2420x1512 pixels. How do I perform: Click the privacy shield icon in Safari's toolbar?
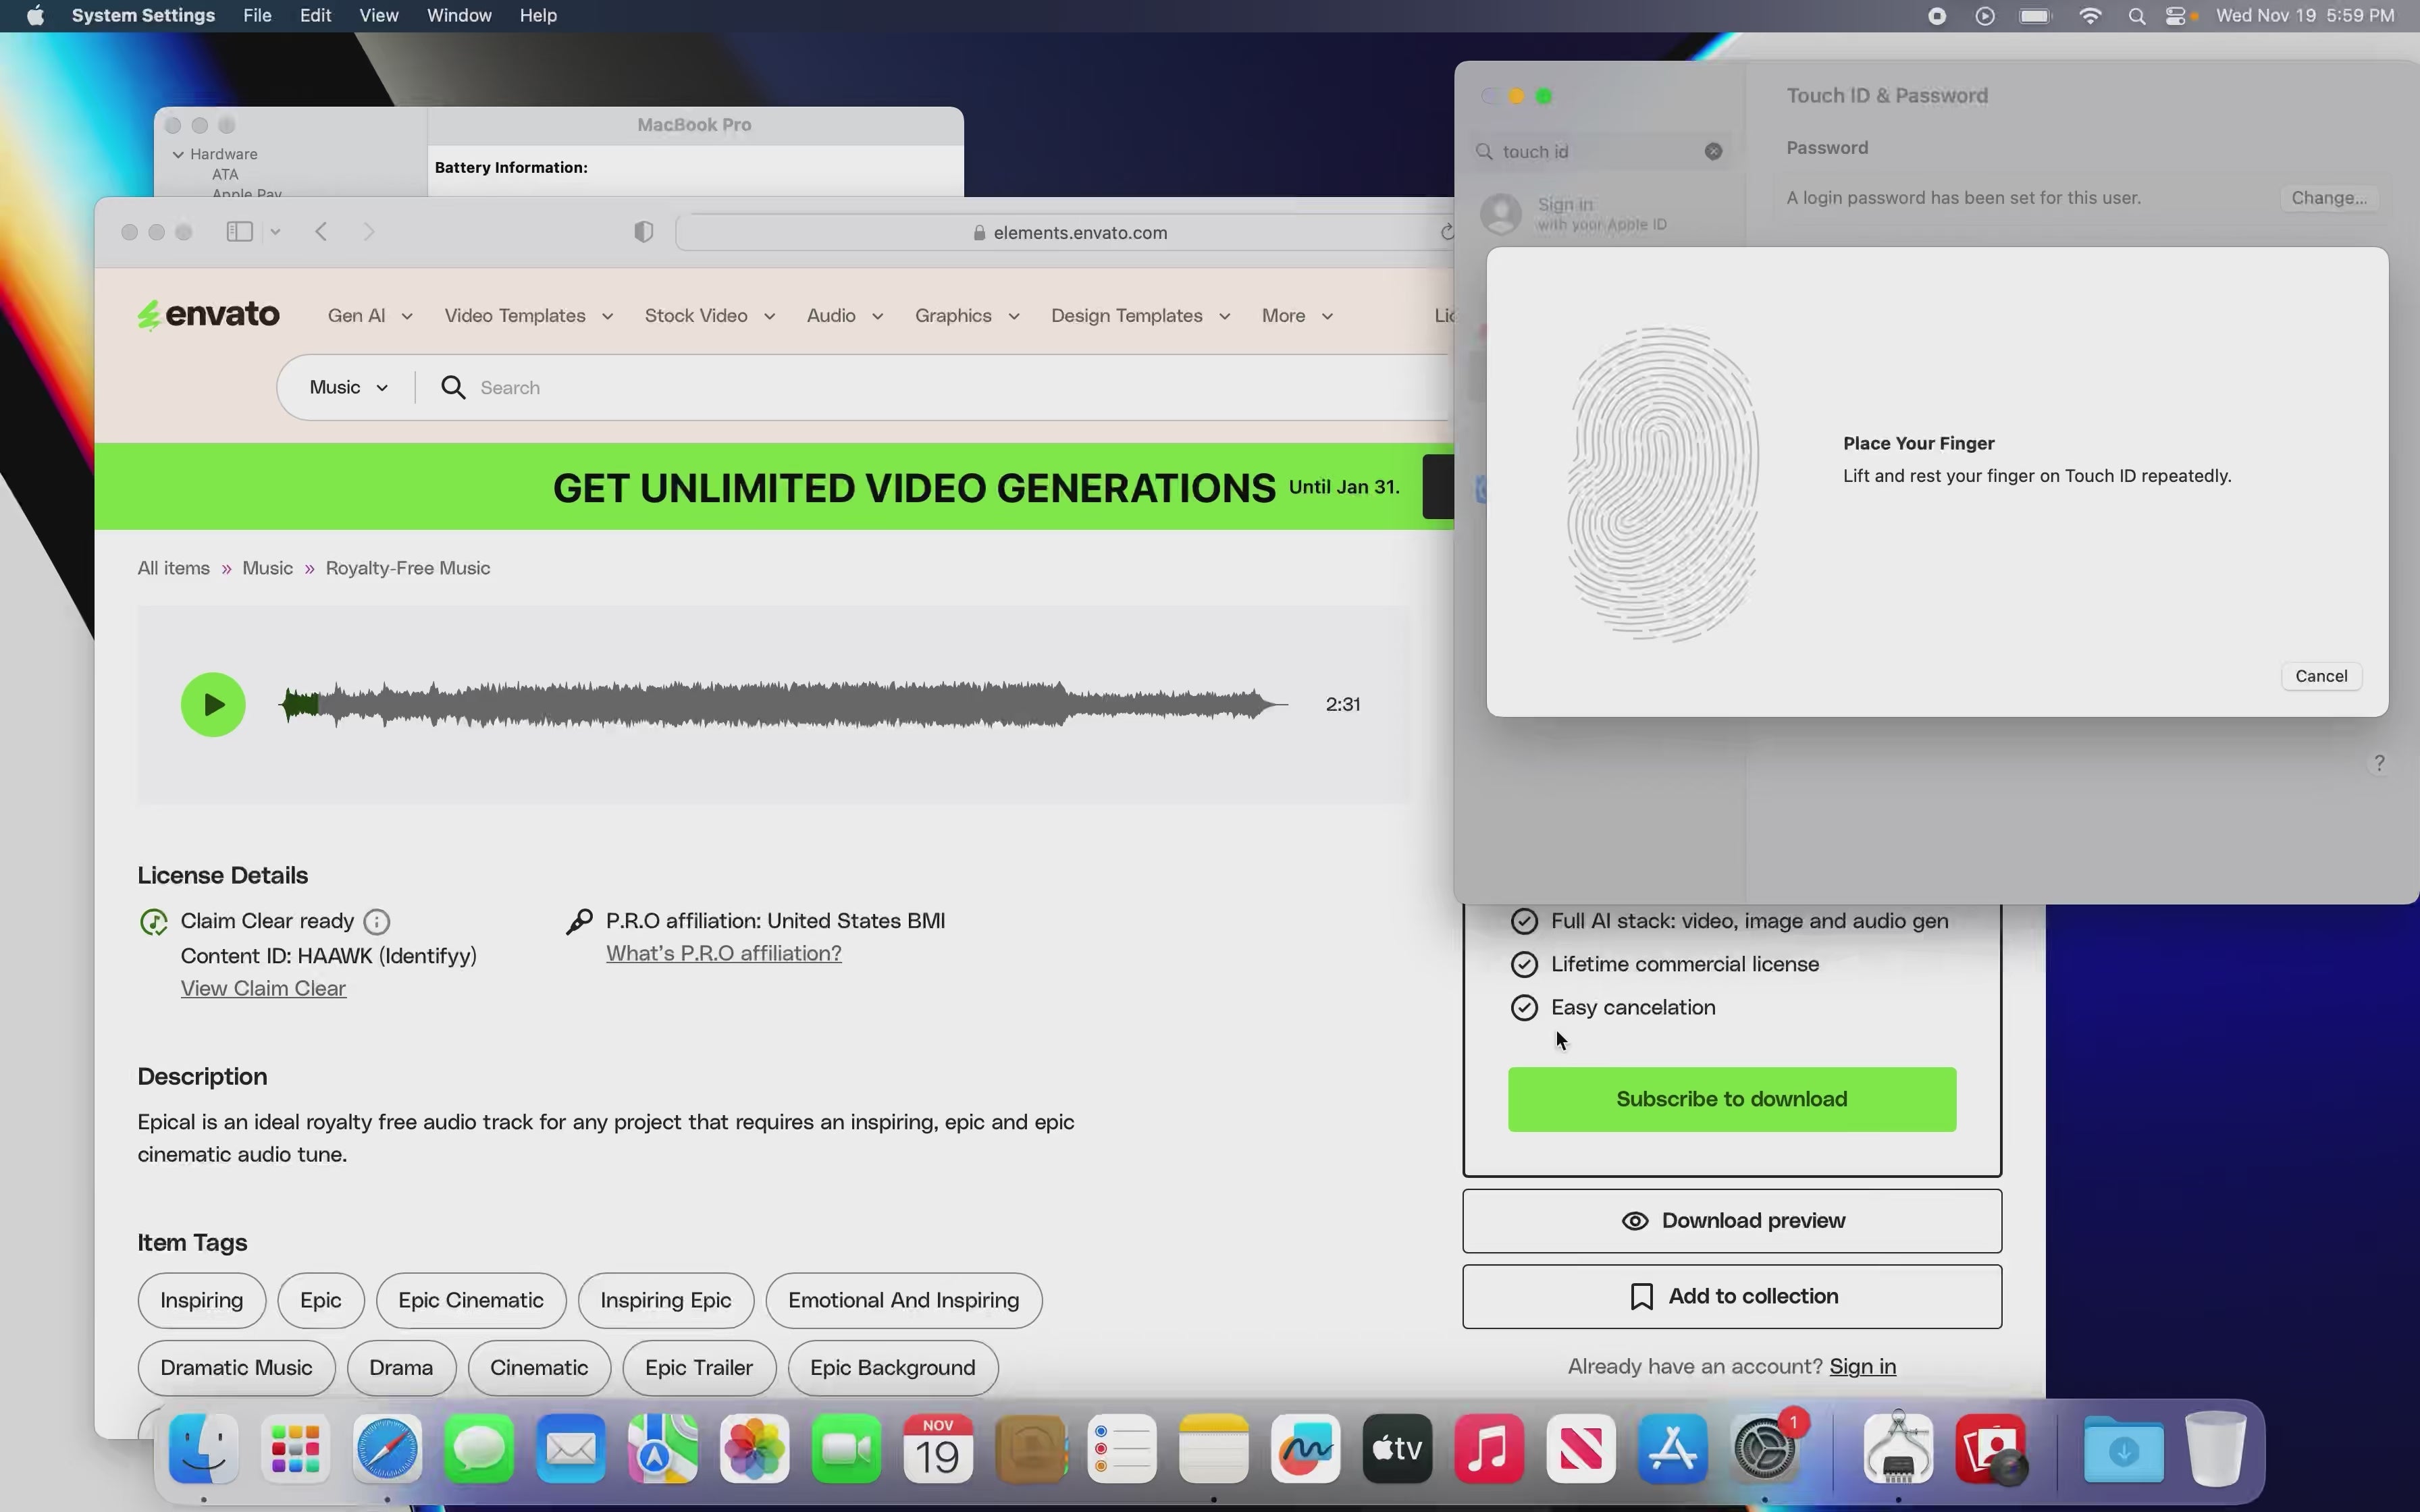tap(643, 231)
